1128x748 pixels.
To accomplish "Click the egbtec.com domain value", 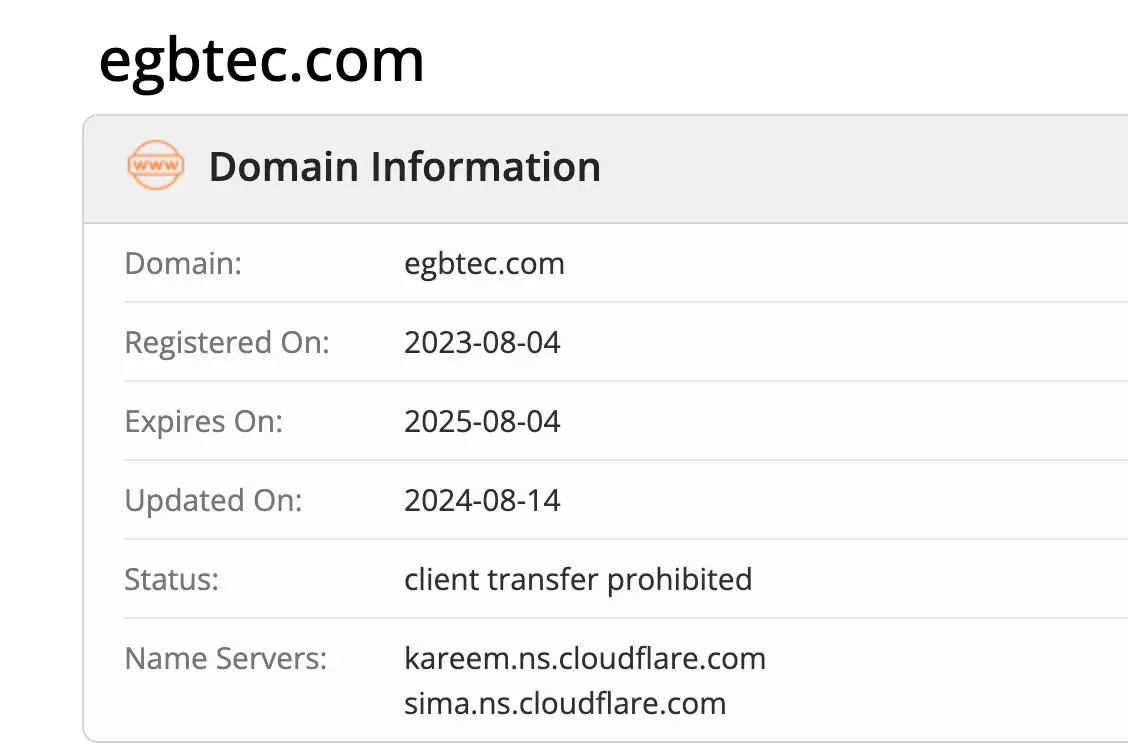I will 484,264.
